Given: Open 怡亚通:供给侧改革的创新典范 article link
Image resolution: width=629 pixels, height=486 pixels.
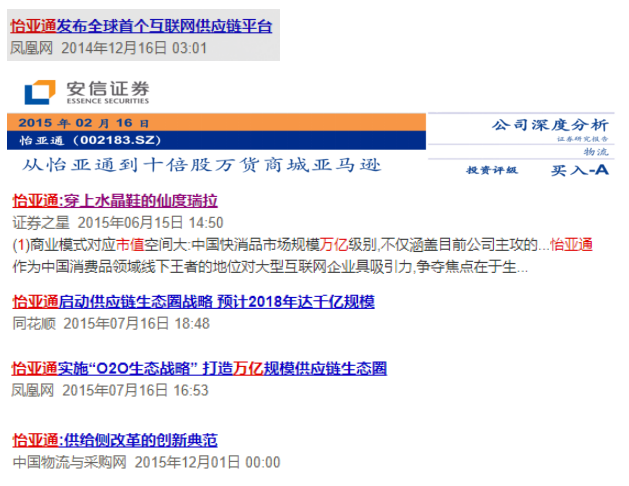Looking at the screenshot, I should click(114, 440).
